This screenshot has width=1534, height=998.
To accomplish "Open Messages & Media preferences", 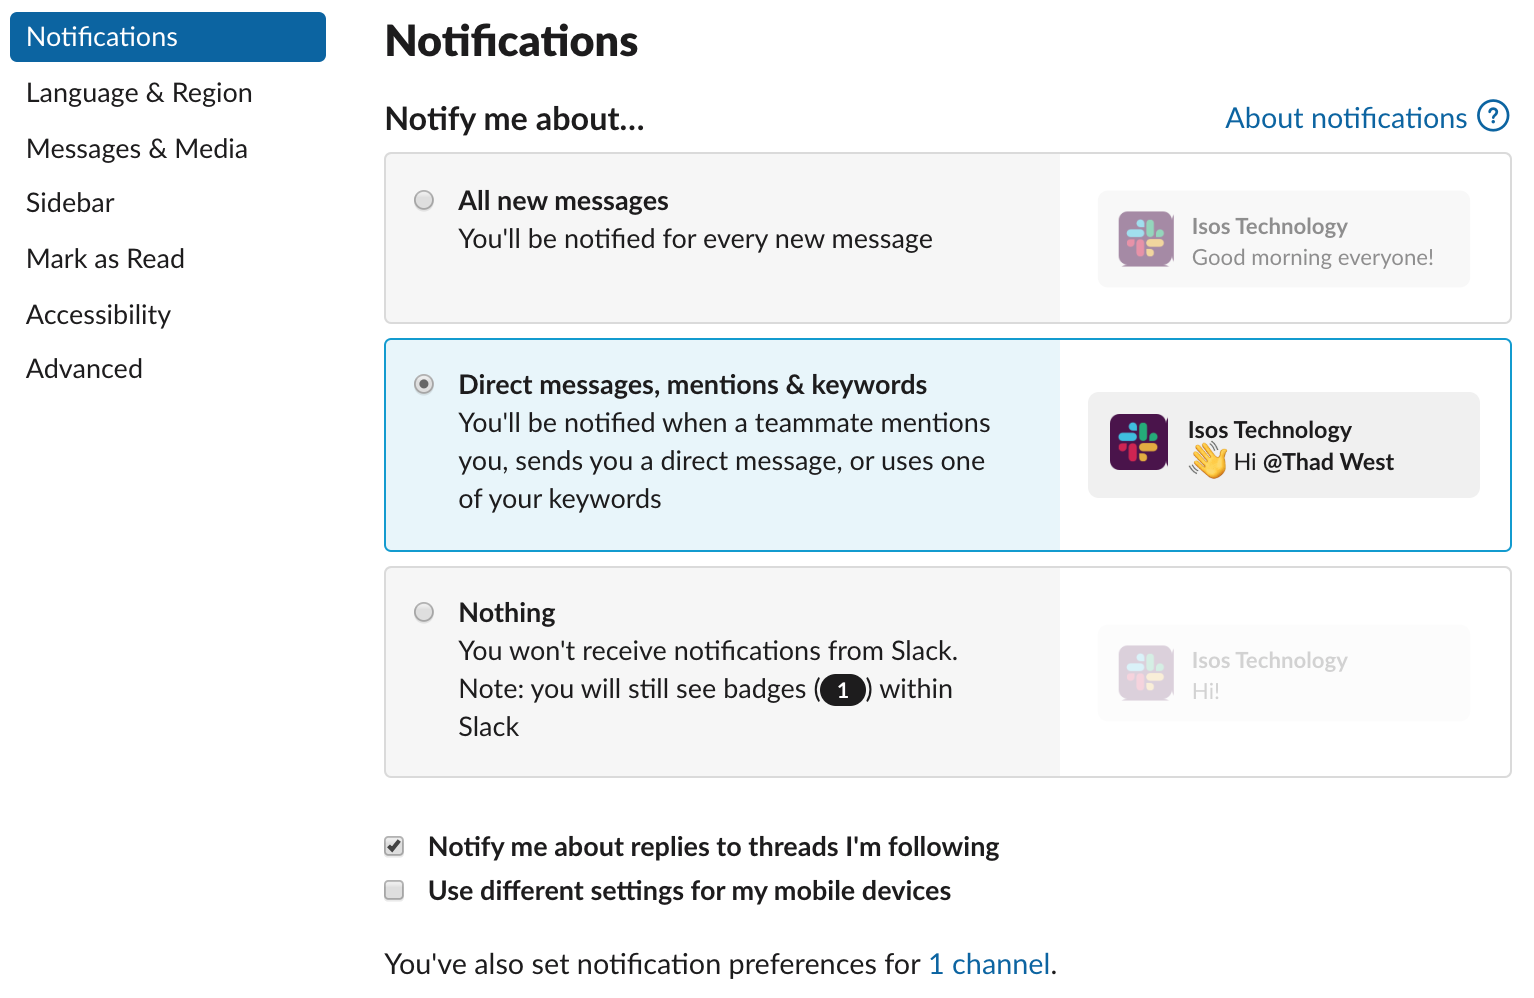I will tap(137, 149).
